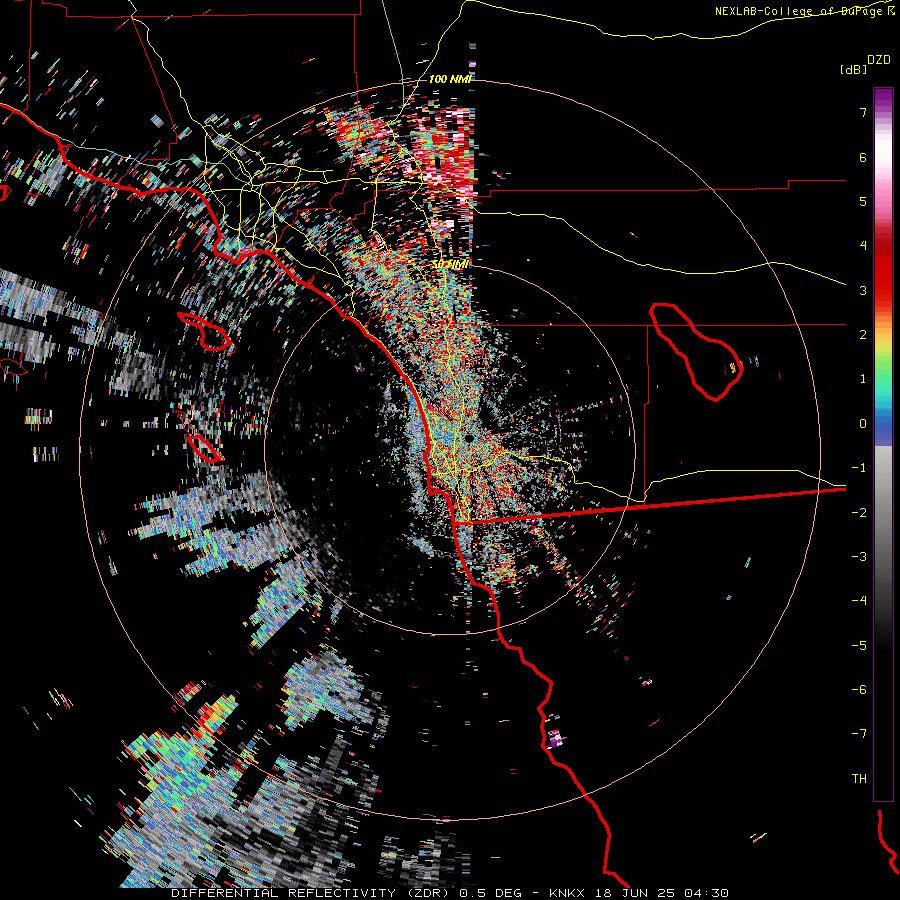Click the 100 NMI range ring label
900x900 pixels.
(x=451, y=79)
